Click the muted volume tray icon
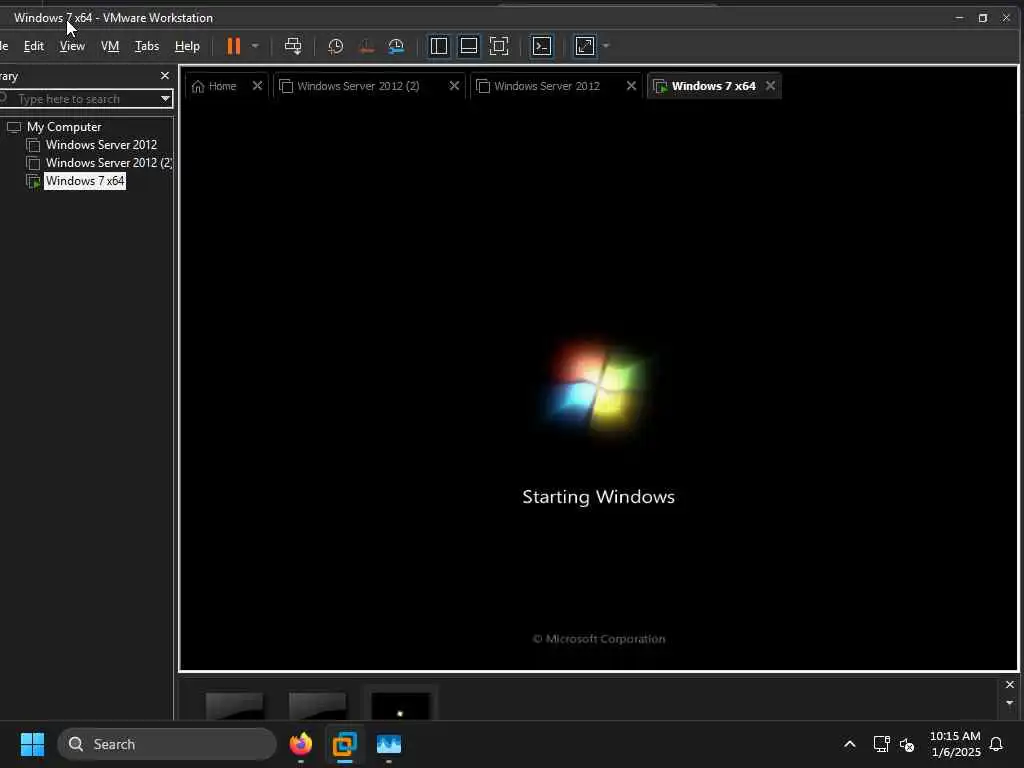This screenshot has width=1024, height=768. [907, 744]
